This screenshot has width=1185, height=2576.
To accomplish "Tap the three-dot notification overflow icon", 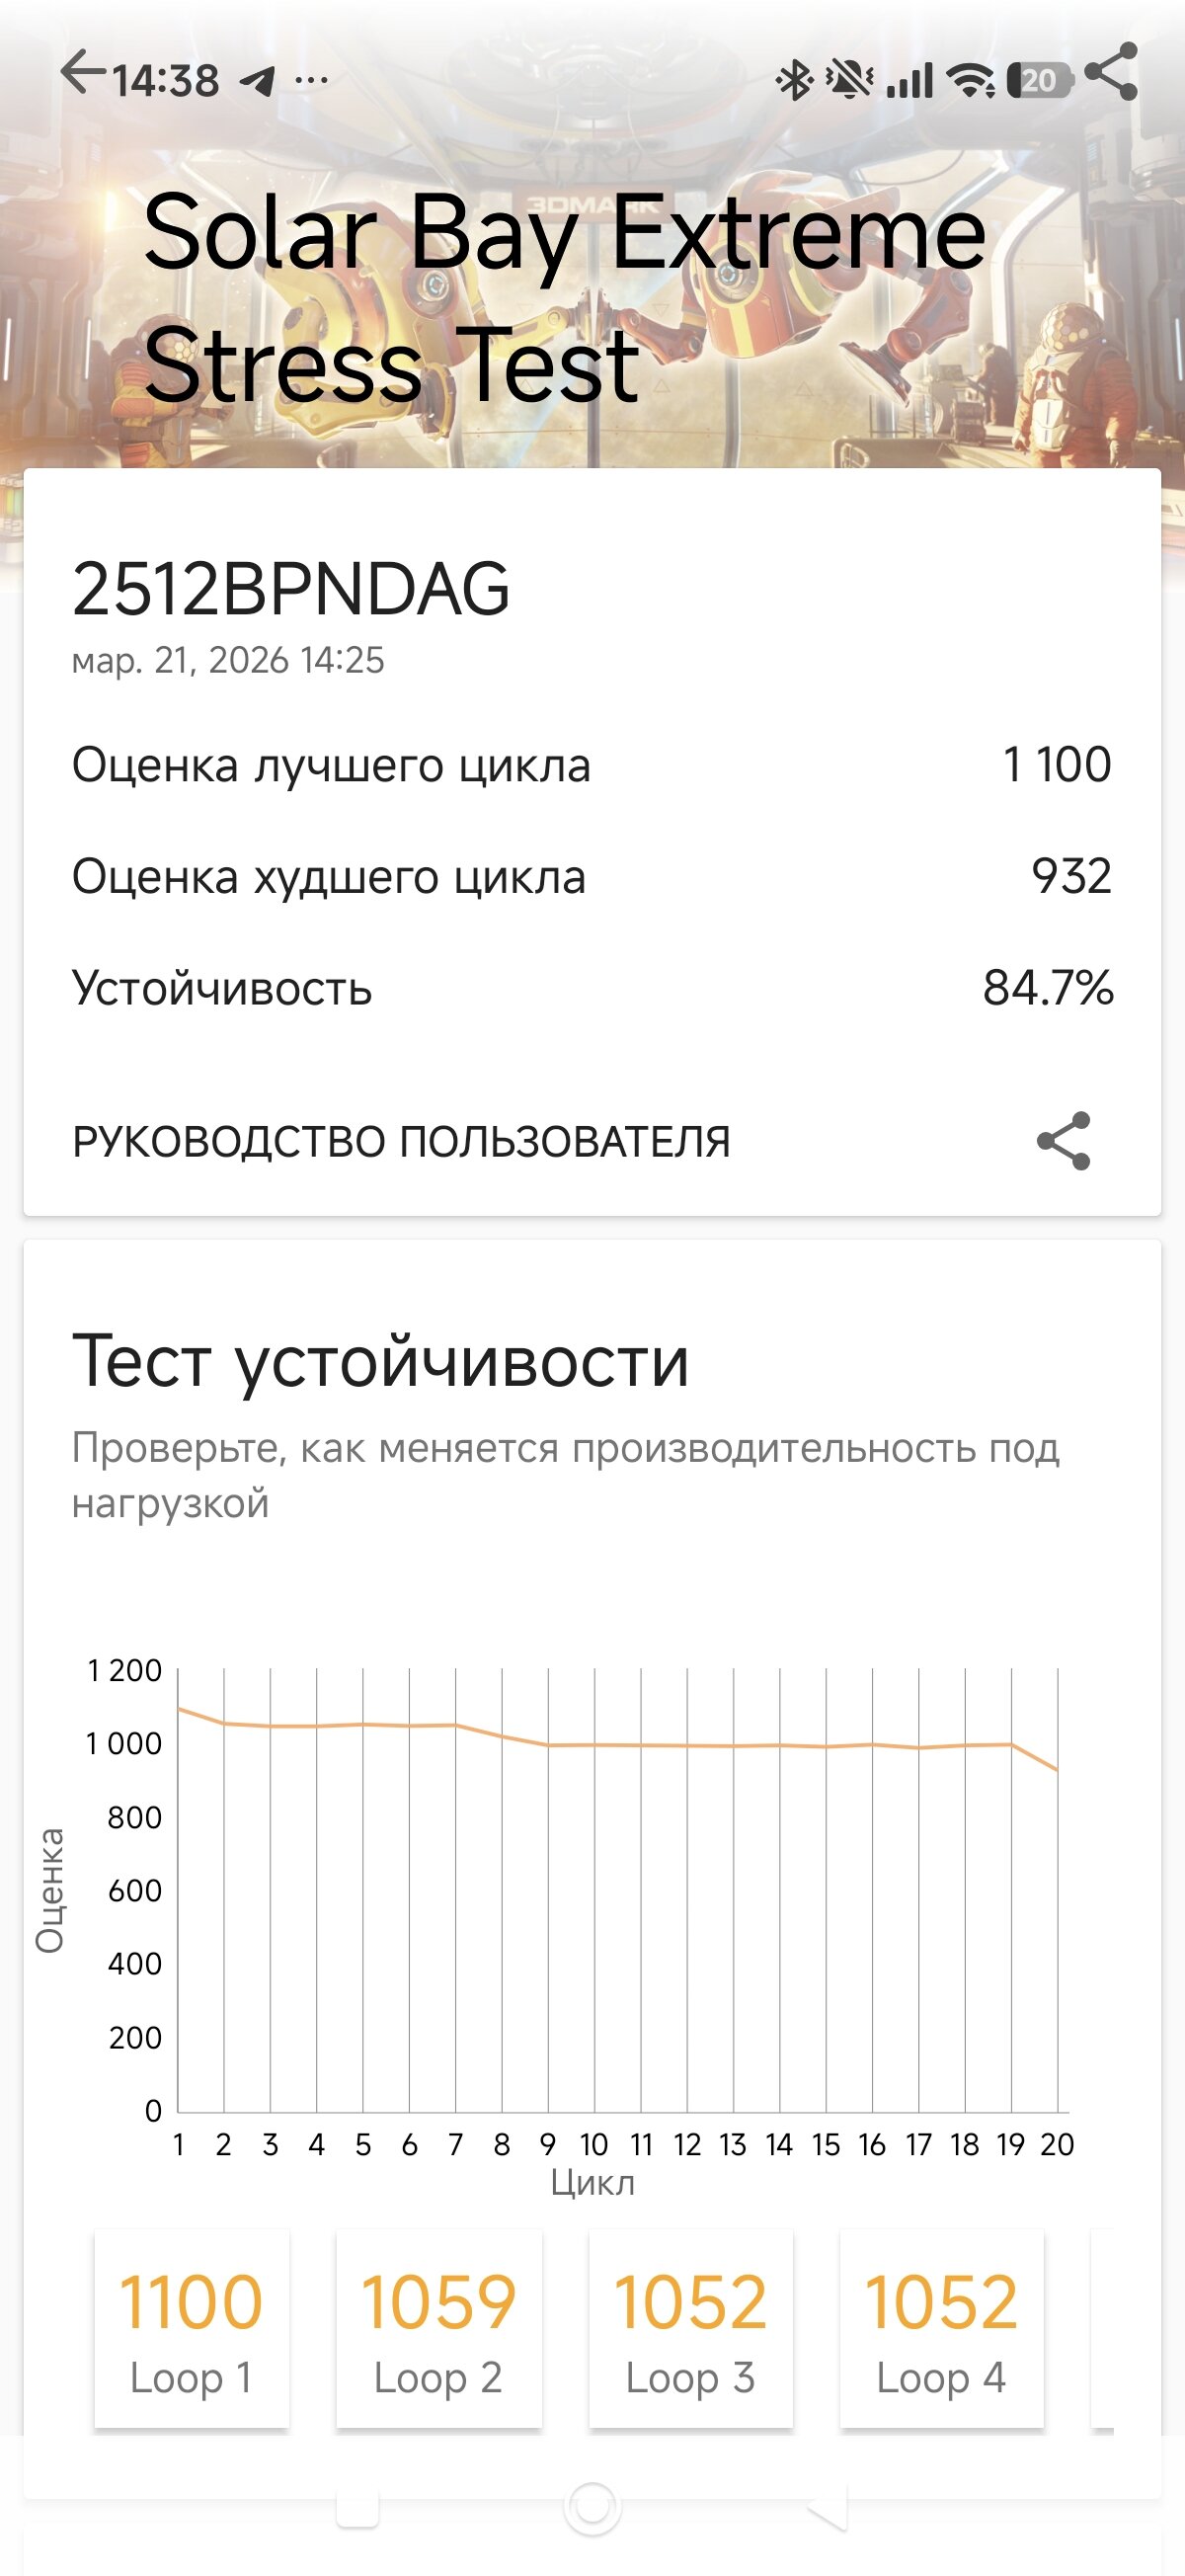I will point(312,81).
